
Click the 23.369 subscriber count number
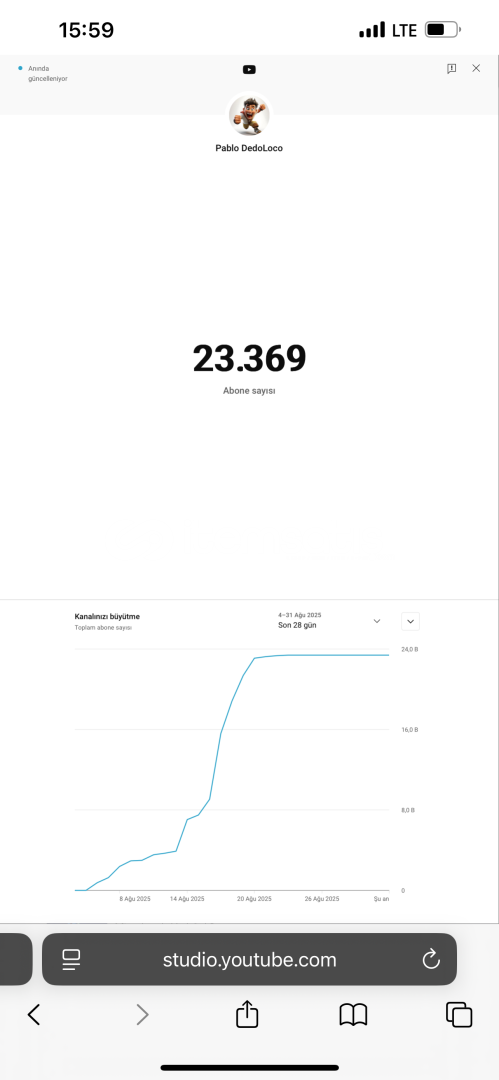(249, 359)
